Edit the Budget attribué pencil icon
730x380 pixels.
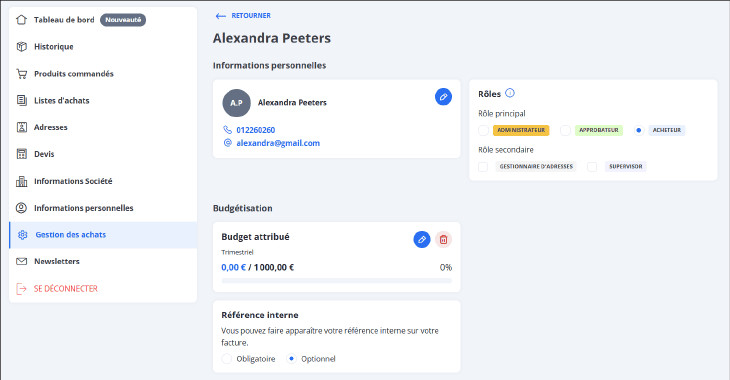(x=422, y=239)
